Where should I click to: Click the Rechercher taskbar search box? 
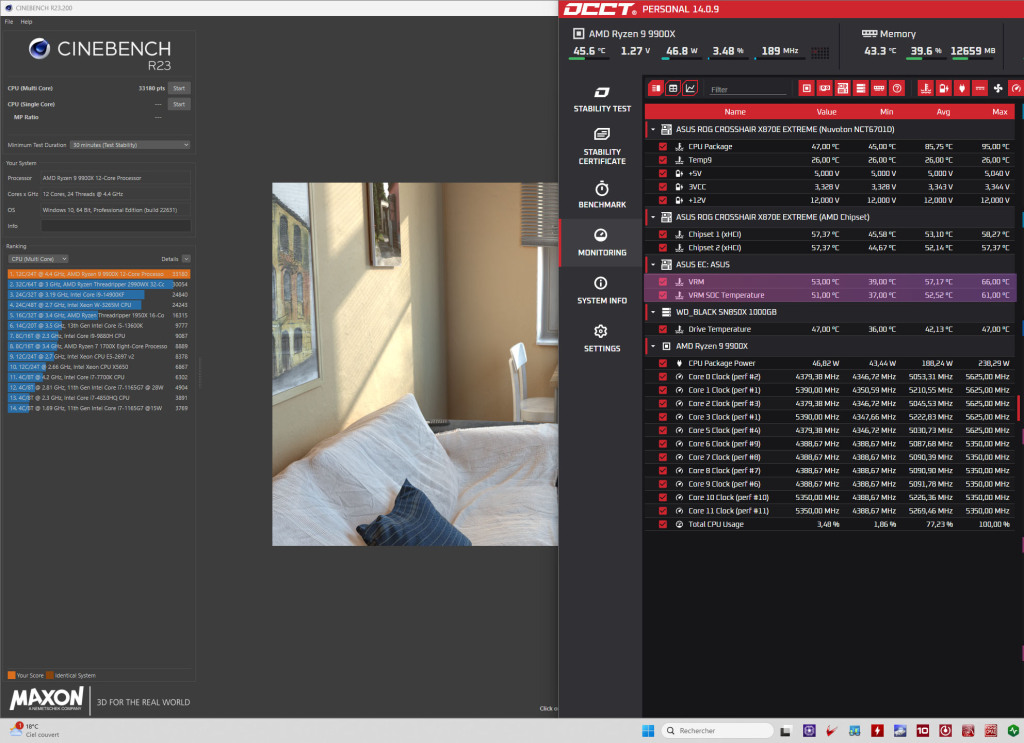pos(716,731)
